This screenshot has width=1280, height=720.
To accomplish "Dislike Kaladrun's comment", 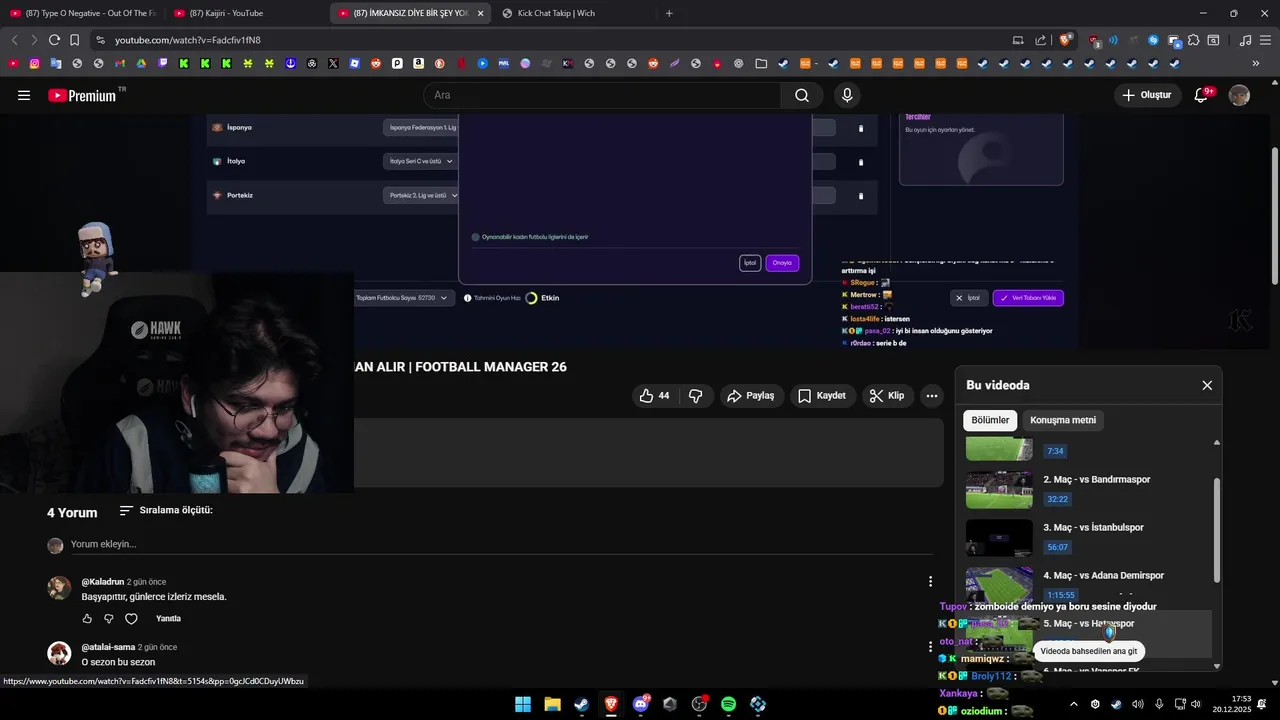I will [109, 619].
